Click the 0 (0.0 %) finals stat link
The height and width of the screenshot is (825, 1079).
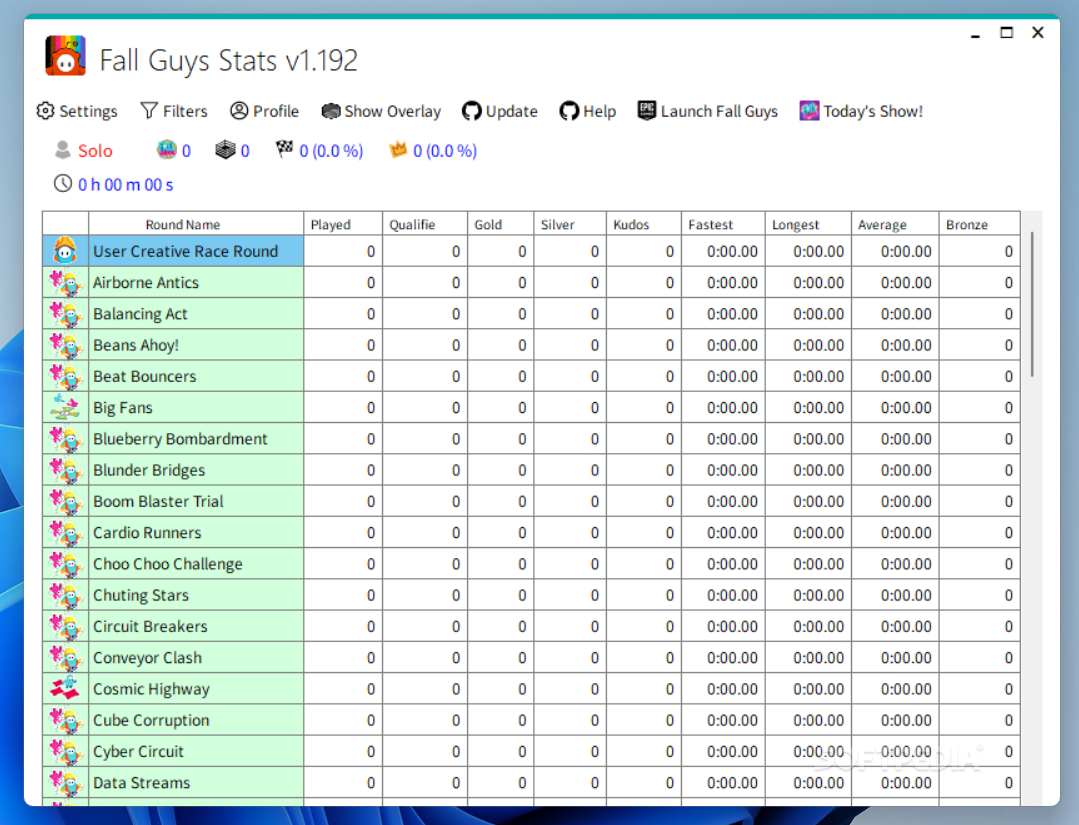[331, 151]
